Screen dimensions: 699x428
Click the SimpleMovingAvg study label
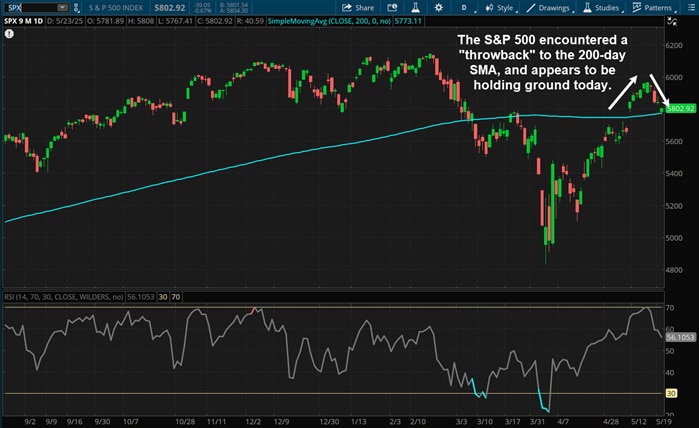(x=329, y=21)
